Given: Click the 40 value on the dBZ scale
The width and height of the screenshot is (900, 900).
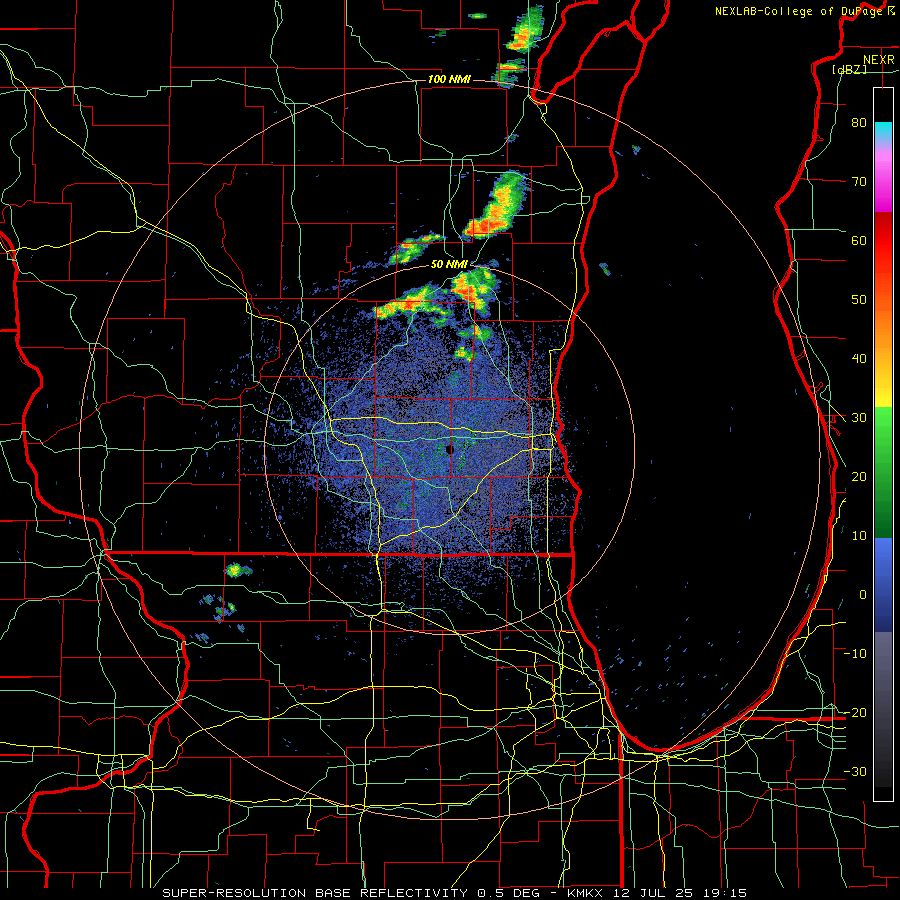Looking at the screenshot, I should click(x=859, y=359).
